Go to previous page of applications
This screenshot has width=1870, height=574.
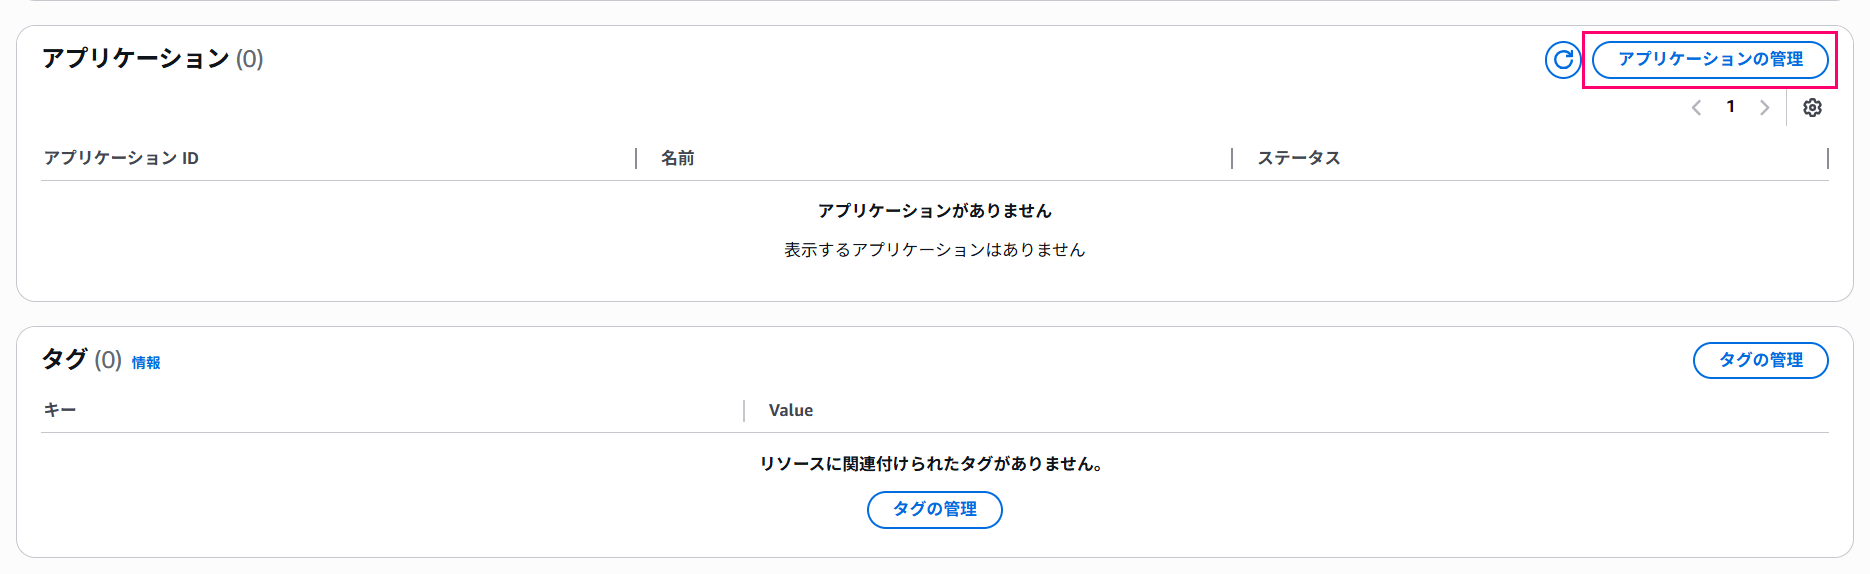[x=1696, y=108]
